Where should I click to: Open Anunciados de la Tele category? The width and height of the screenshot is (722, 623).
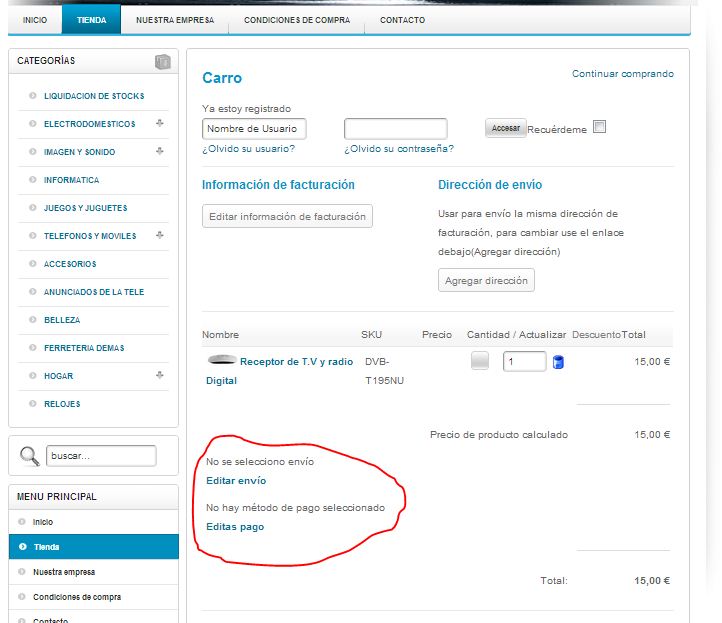pos(94,292)
